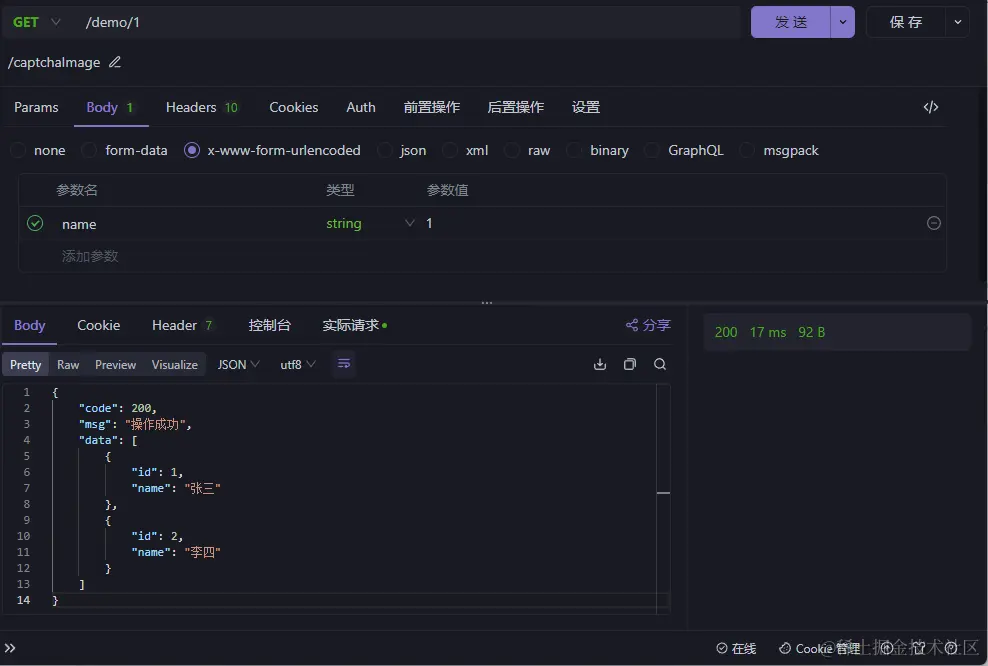Click the response editor scrollbar marker
This screenshot has height=666, width=988.
click(x=663, y=492)
